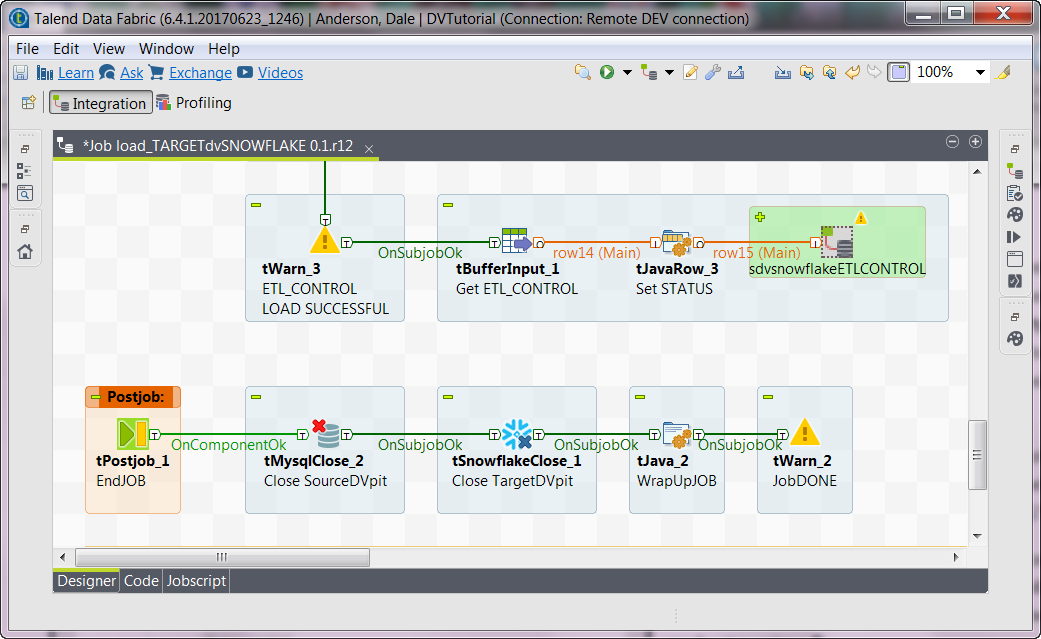This screenshot has height=639, width=1041.
Task: Open the palette view in the right sidebar
Action: pos(1014,214)
